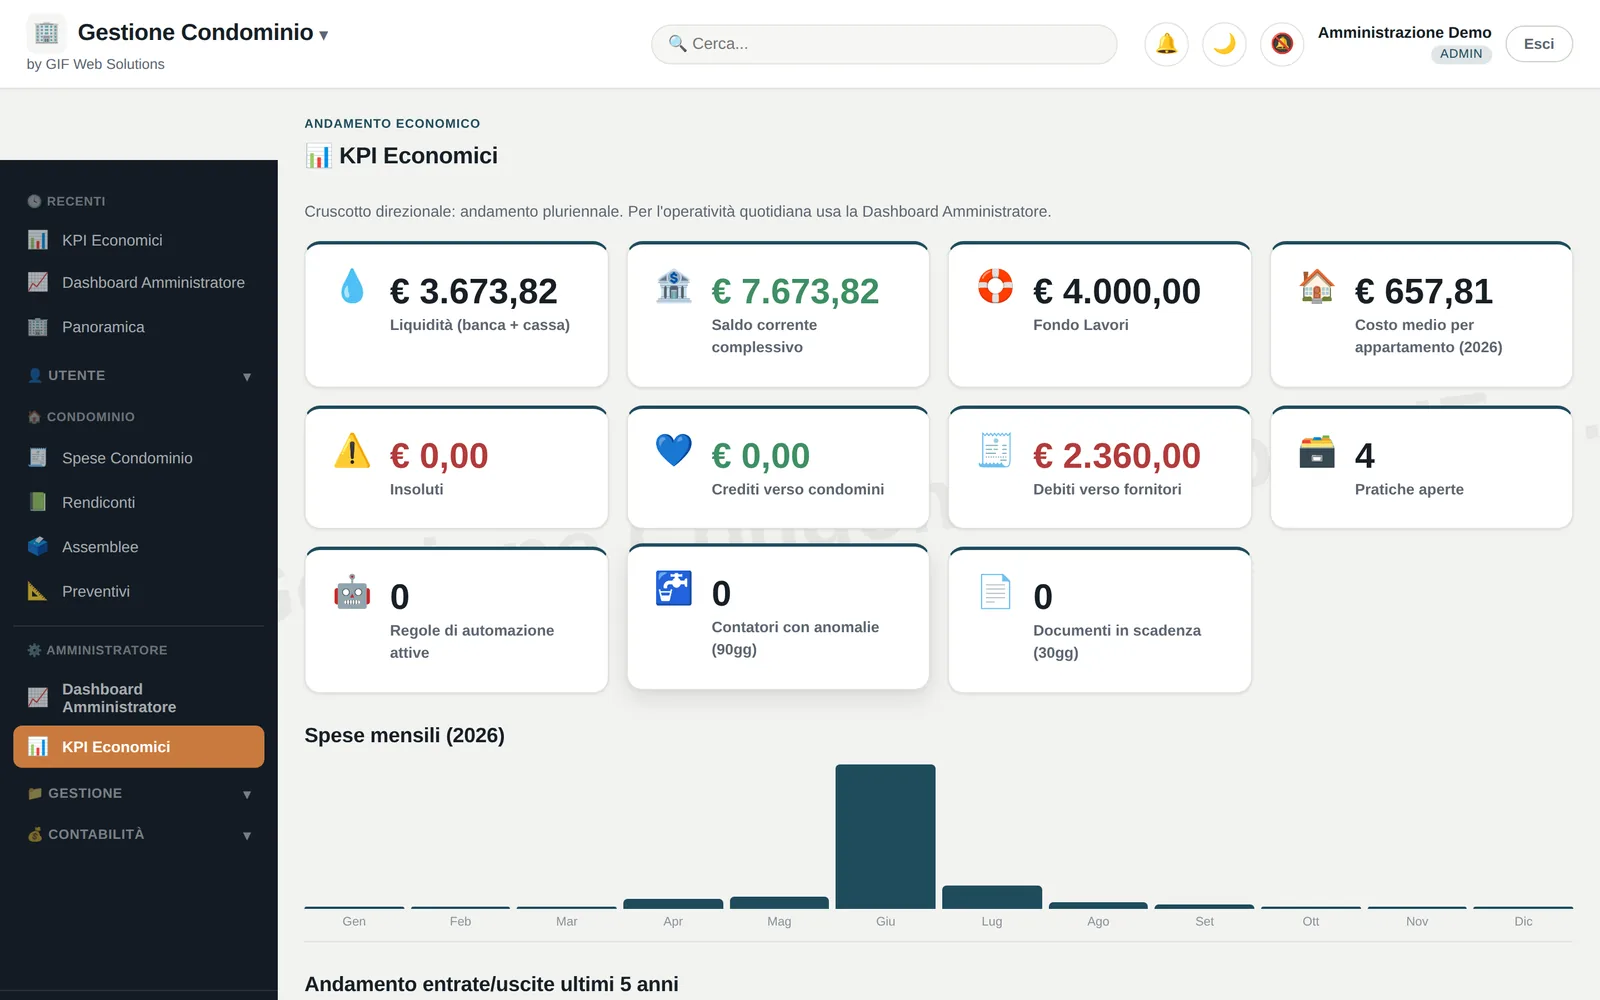1600x1000 pixels.
Task: Open the Gestione Condominio dropdown
Action: 203,33
